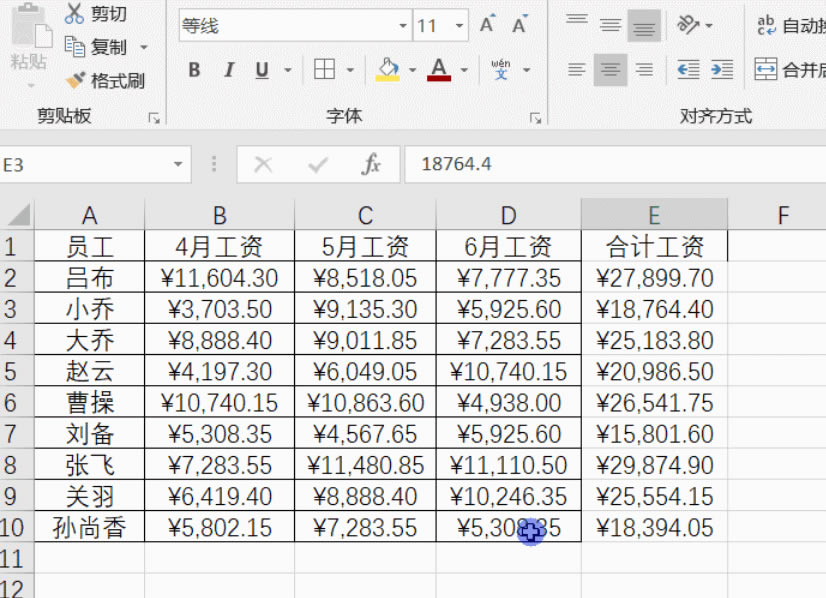Apply the yellow fill color bucket

click(x=387, y=70)
